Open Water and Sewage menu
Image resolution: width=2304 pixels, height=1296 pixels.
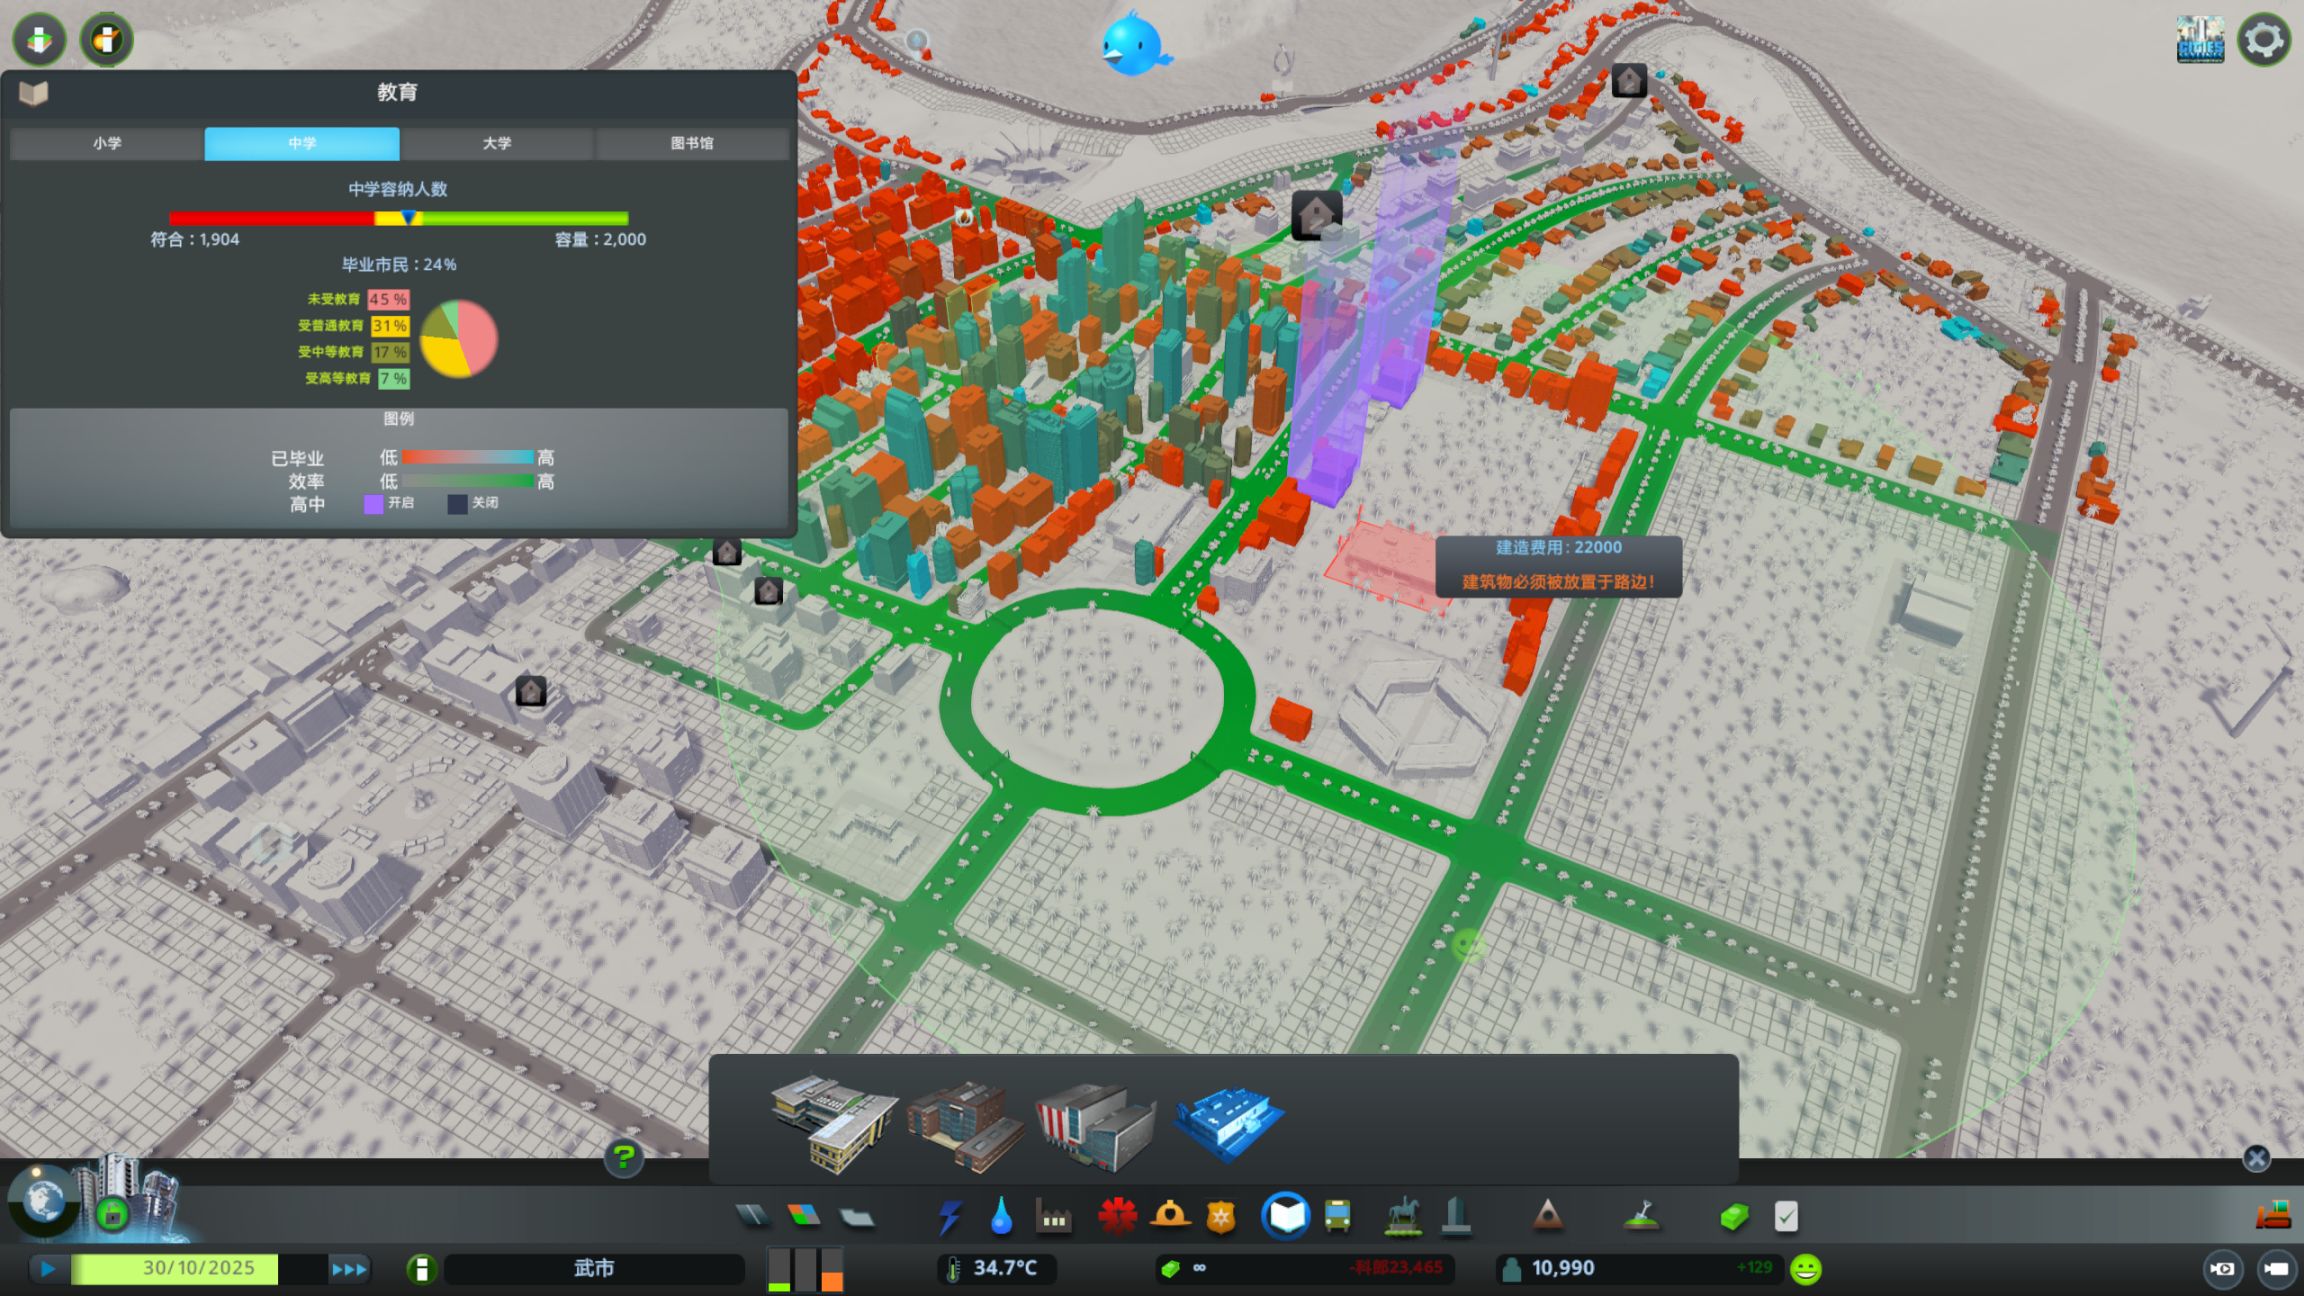point(1001,1216)
